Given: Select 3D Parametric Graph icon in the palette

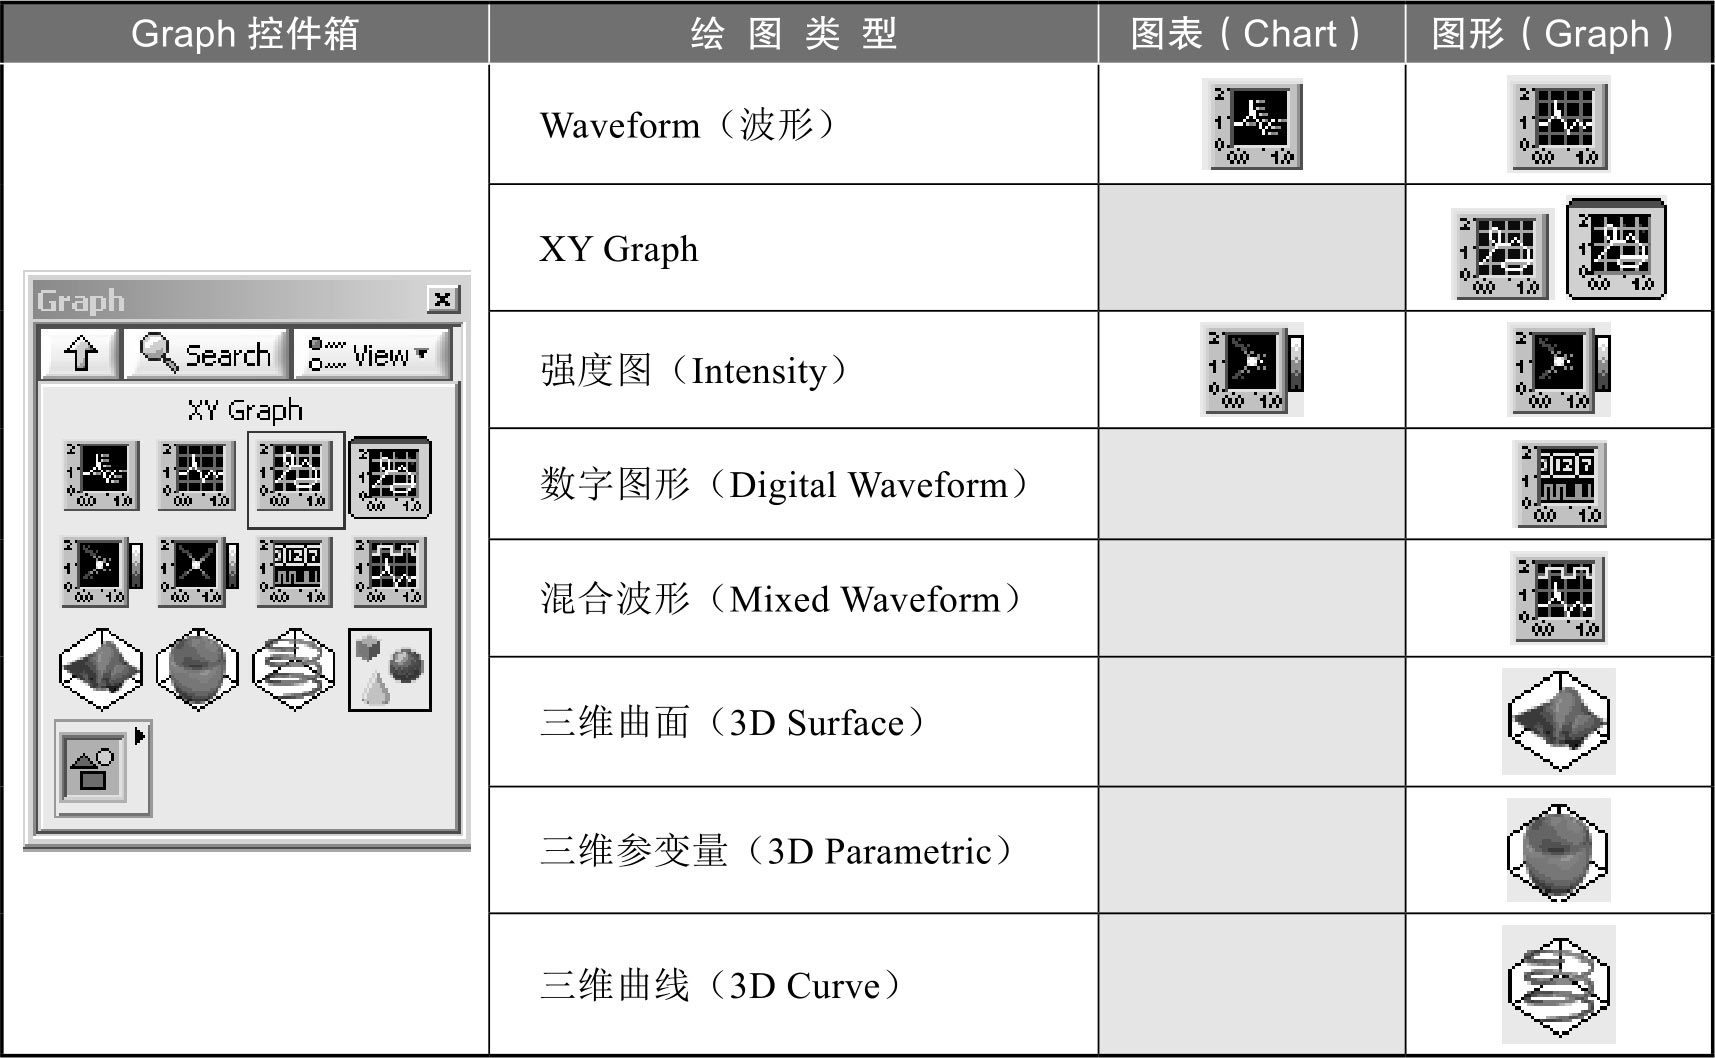Looking at the screenshot, I should (197, 670).
